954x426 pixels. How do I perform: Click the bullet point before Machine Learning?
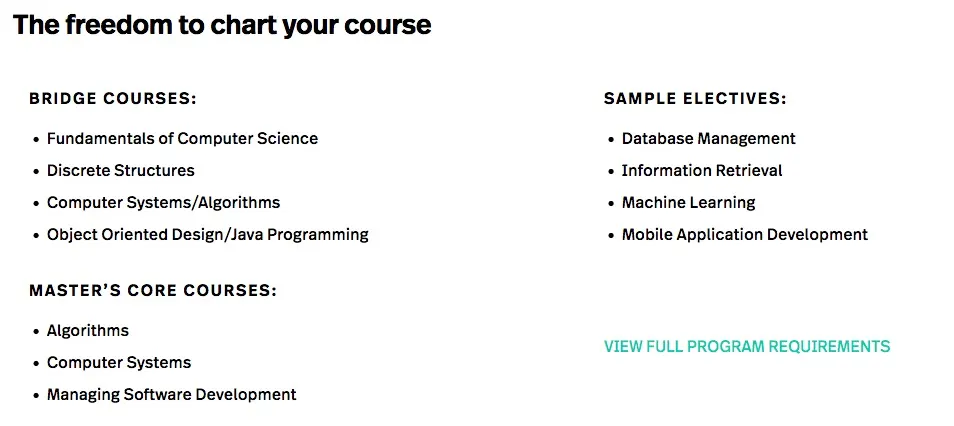611,204
